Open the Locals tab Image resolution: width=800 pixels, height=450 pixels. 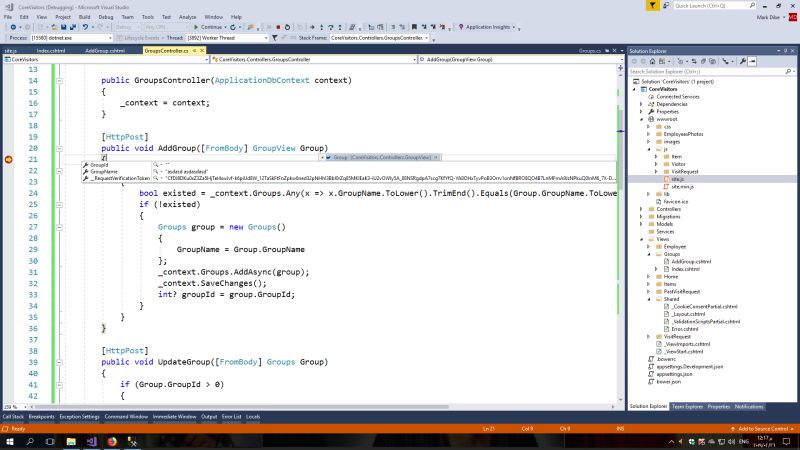253,417
